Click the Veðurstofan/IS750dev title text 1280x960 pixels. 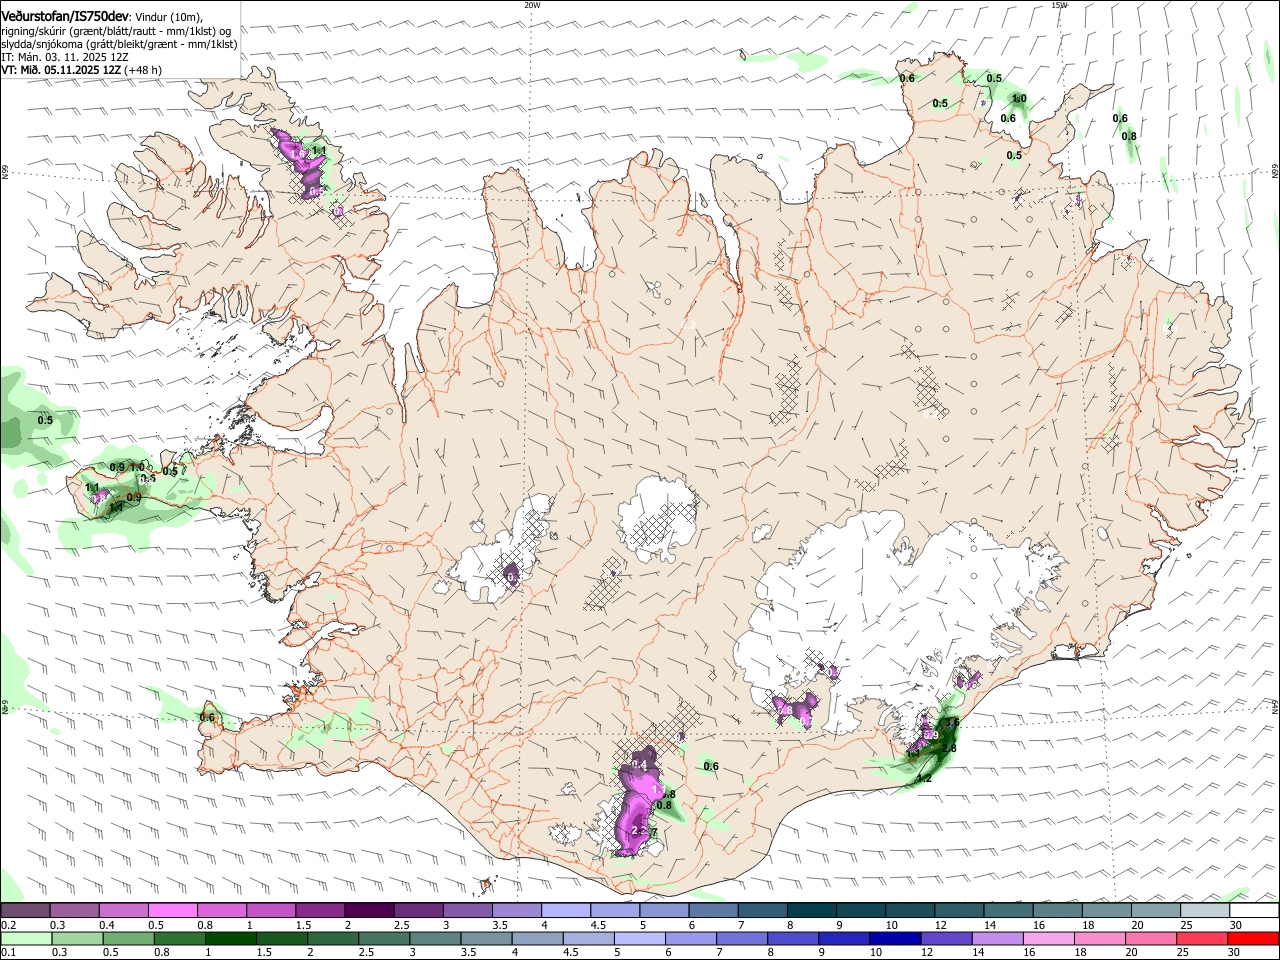click(x=65, y=17)
